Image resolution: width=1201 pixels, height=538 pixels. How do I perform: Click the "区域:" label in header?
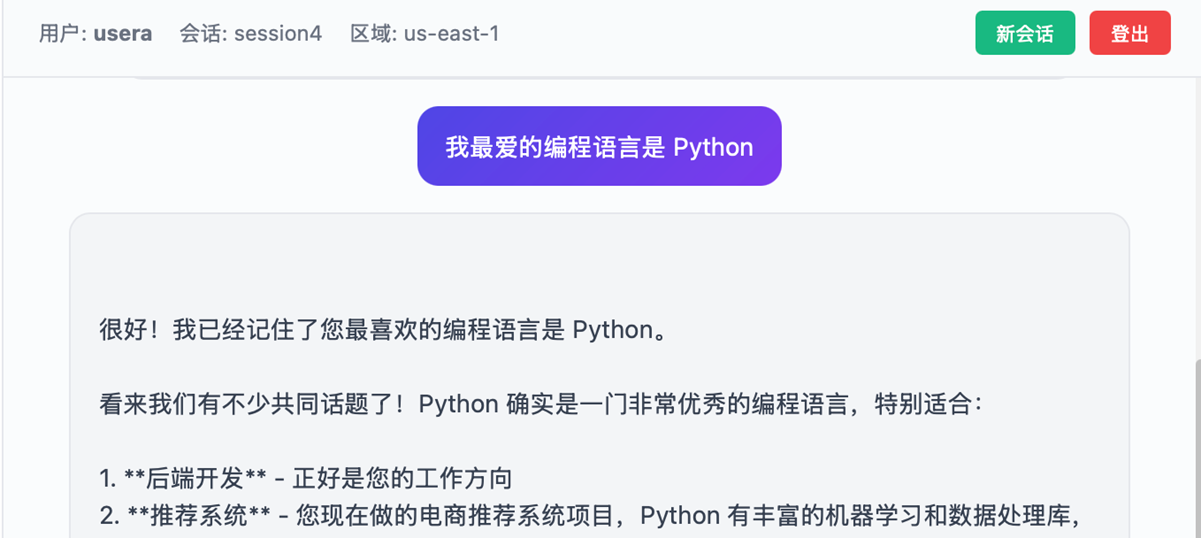coord(374,34)
